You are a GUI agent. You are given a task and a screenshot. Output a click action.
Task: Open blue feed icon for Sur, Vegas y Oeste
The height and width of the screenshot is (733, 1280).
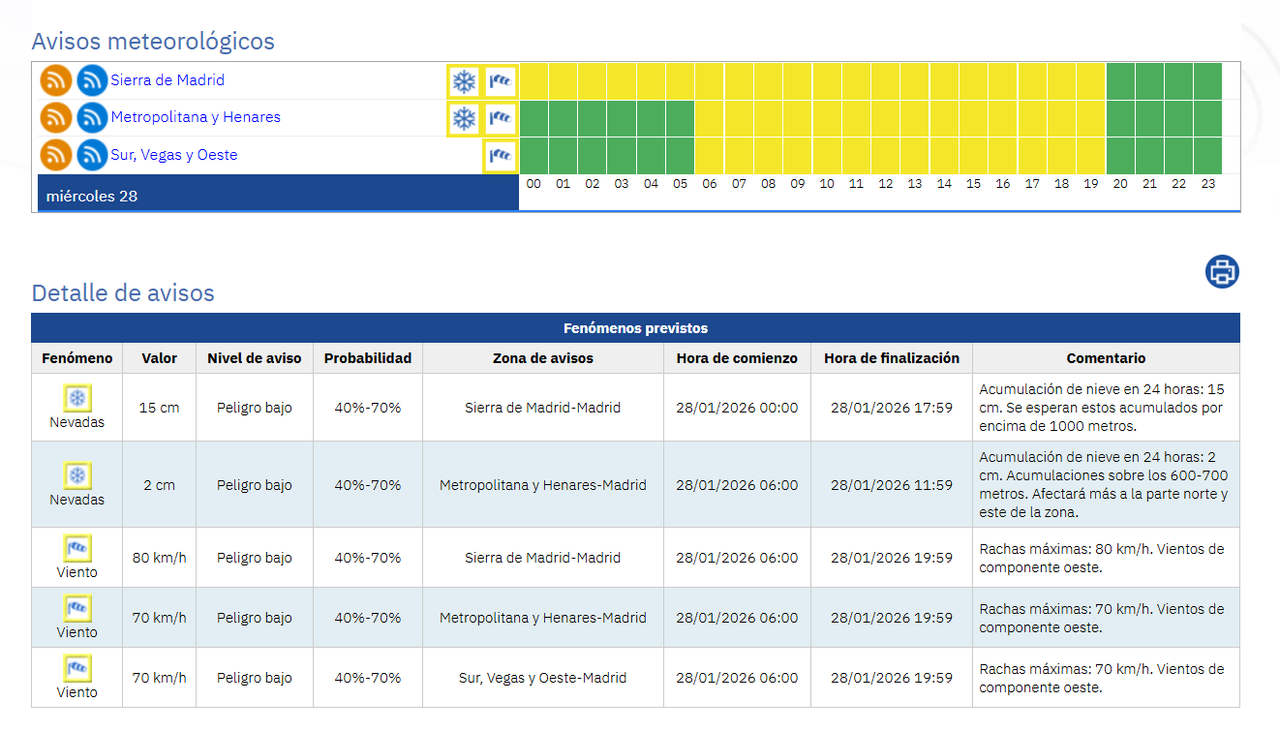point(92,155)
